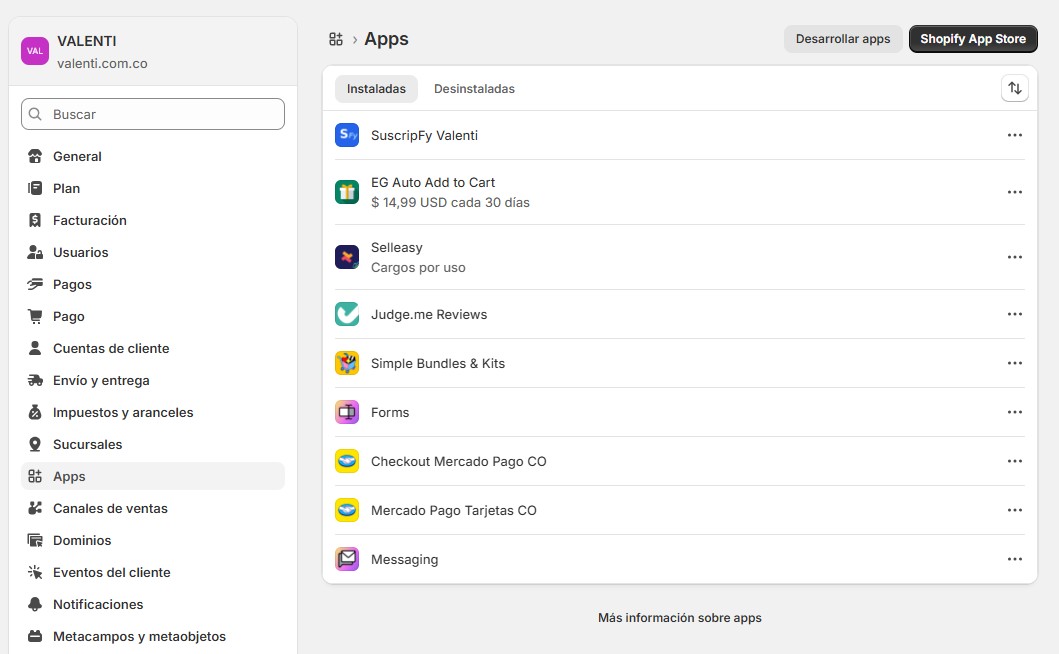Open options menu for Selleasy
The image size is (1059, 654).
1014,257
